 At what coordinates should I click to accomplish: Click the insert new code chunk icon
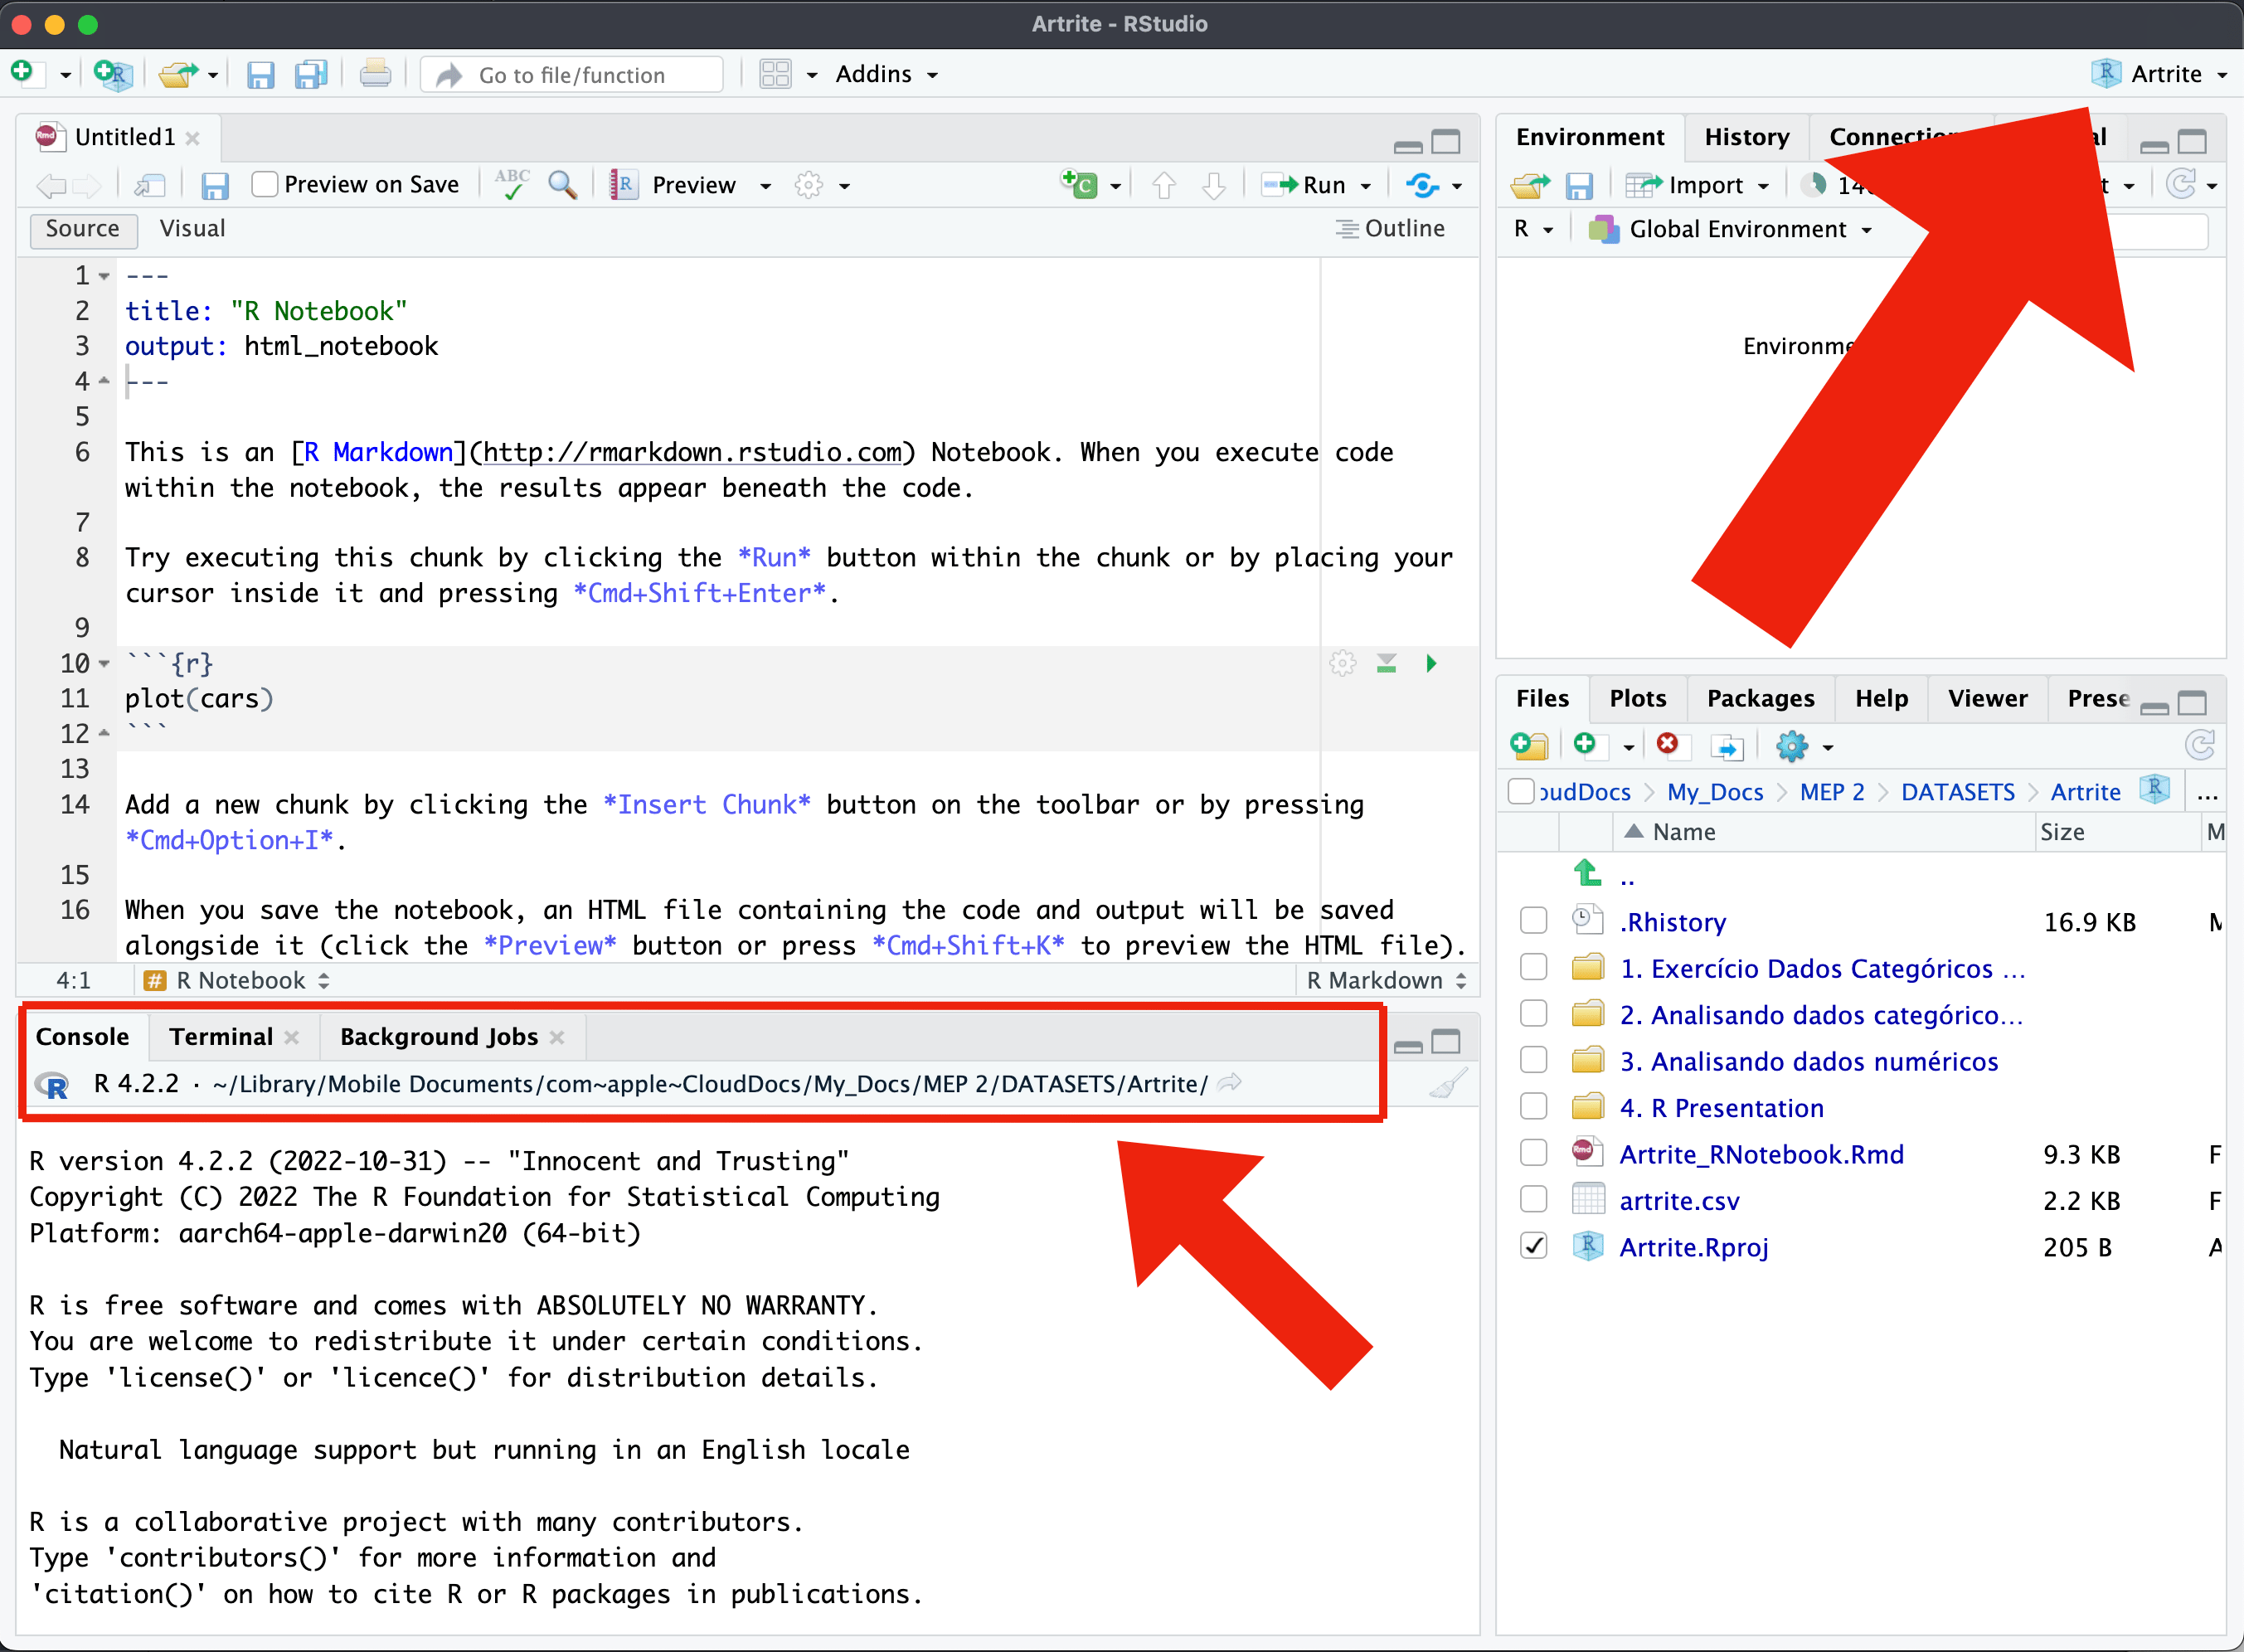click(1080, 185)
